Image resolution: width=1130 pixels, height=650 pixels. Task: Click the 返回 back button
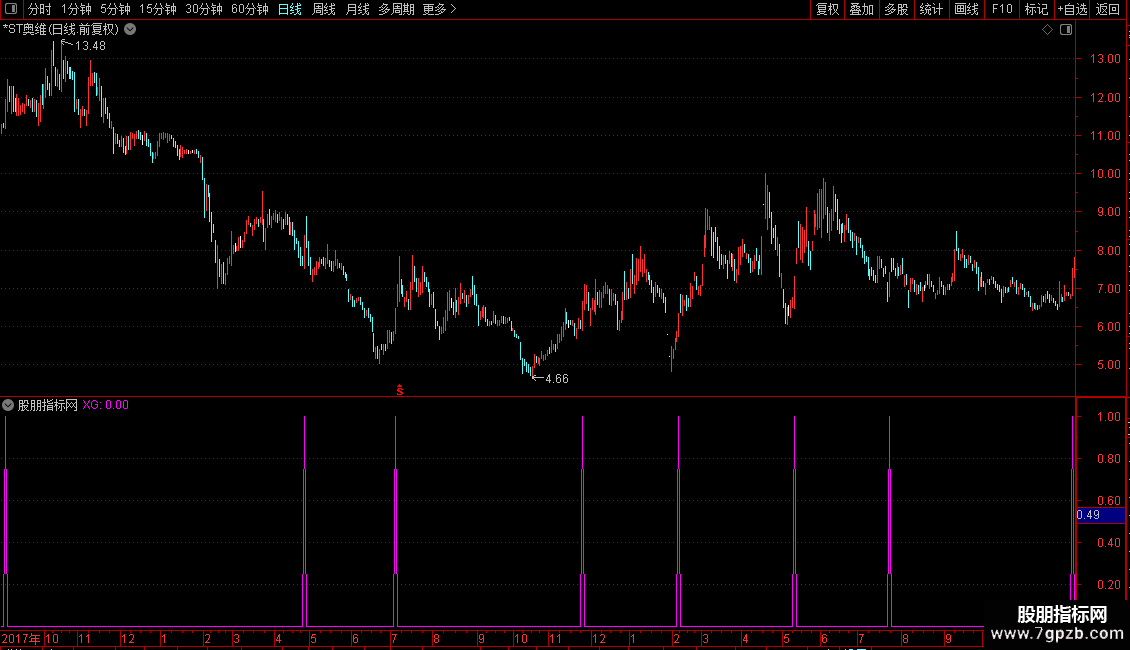tap(1108, 9)
